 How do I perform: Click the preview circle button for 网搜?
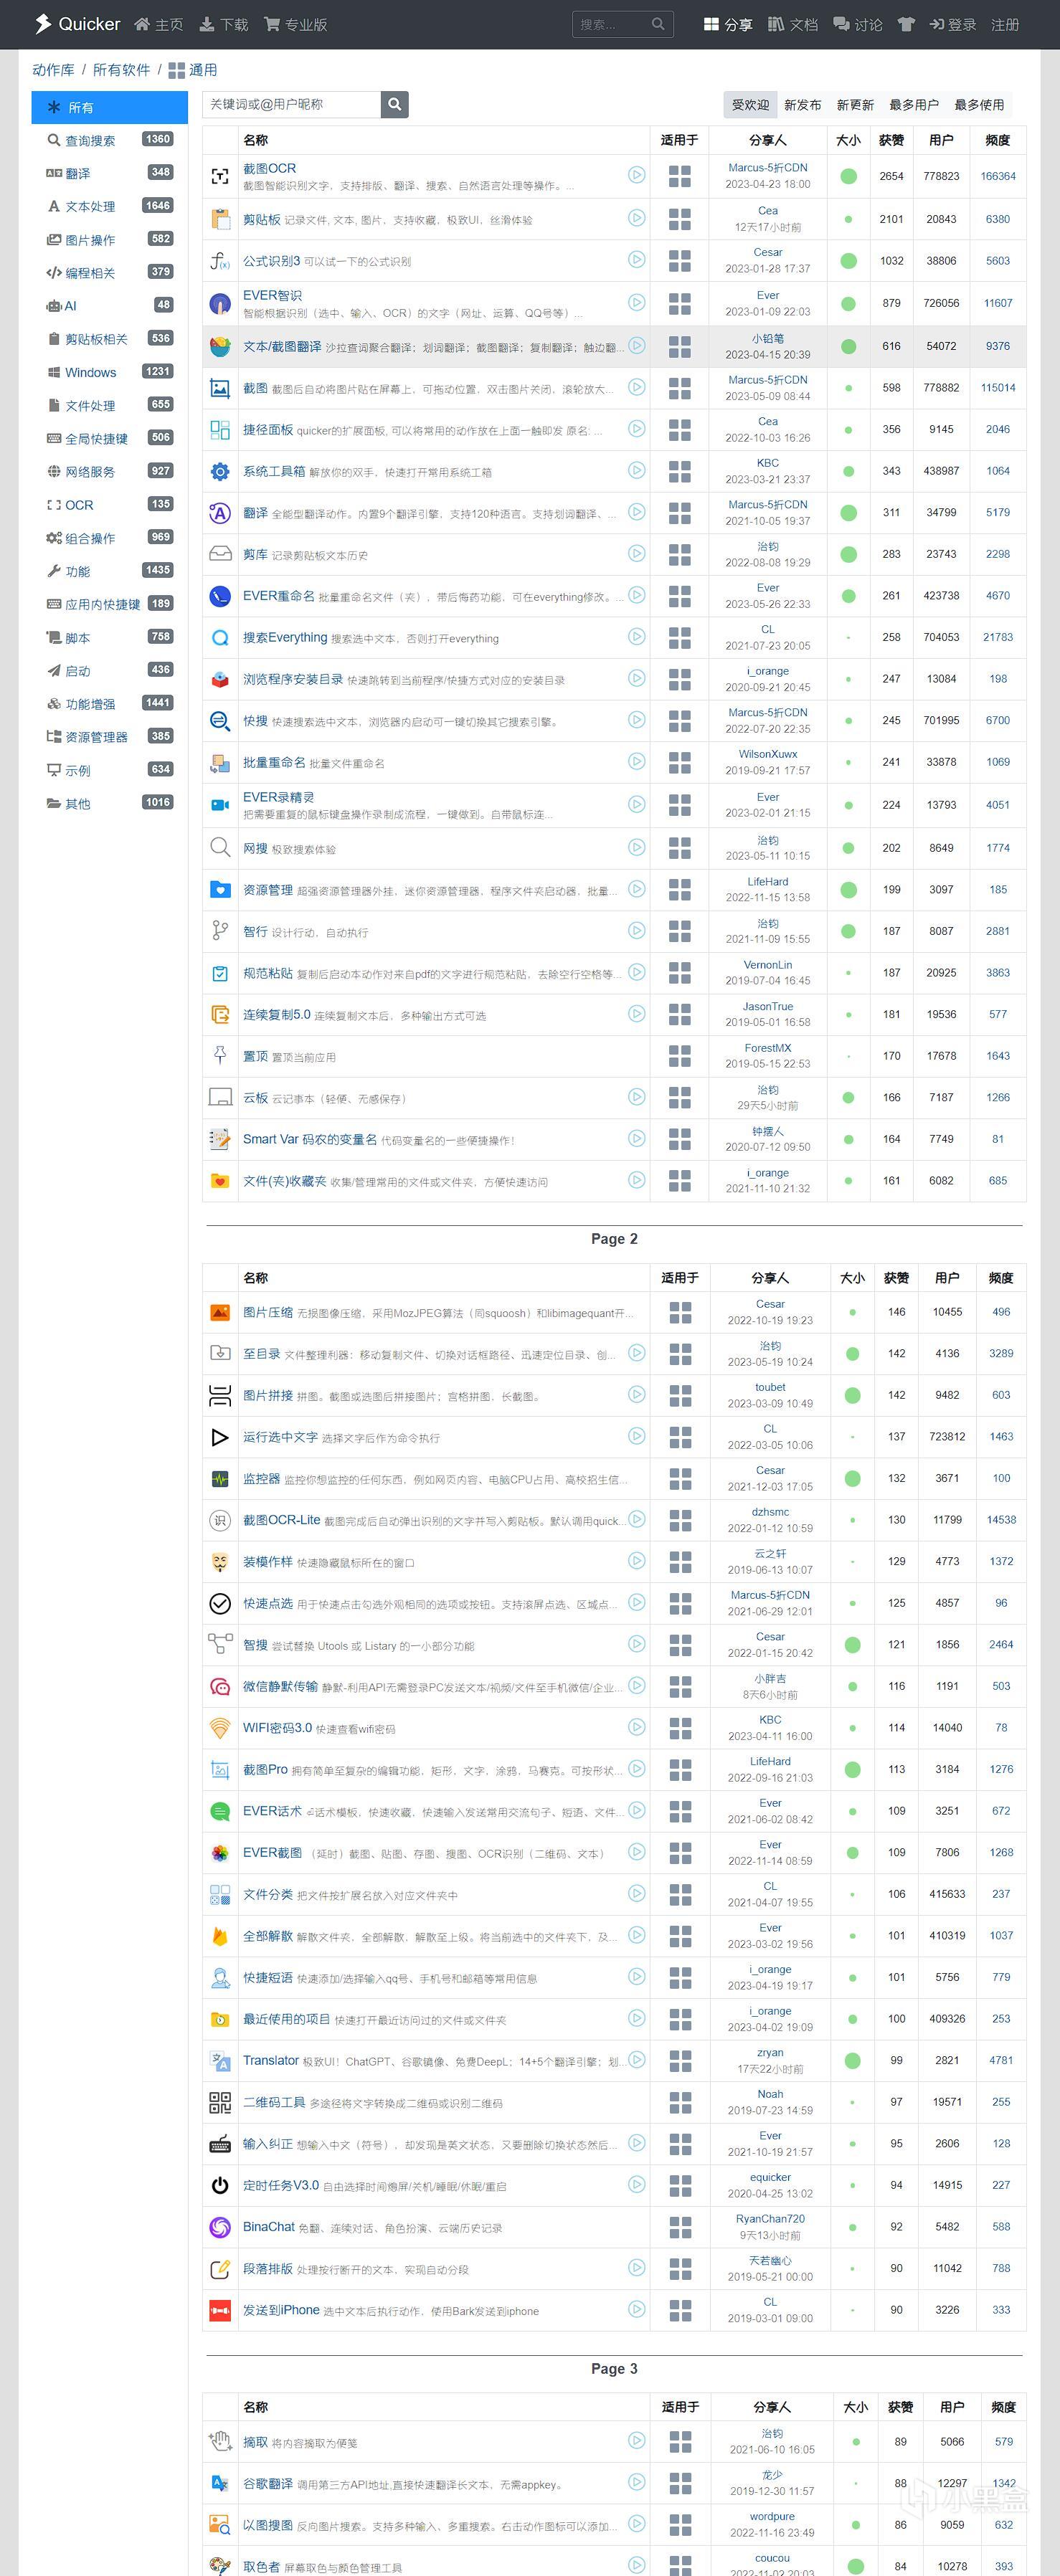636,847
